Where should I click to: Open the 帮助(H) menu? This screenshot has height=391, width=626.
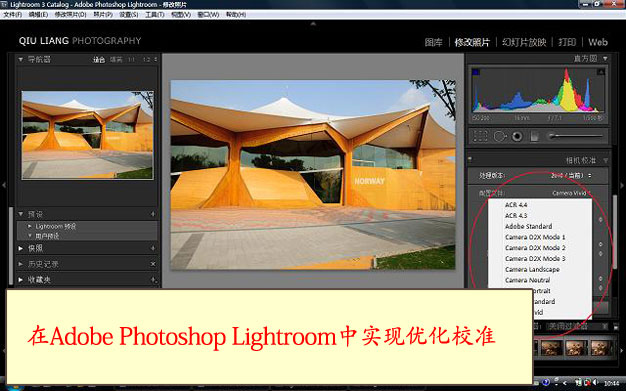[x=236, y=14]
